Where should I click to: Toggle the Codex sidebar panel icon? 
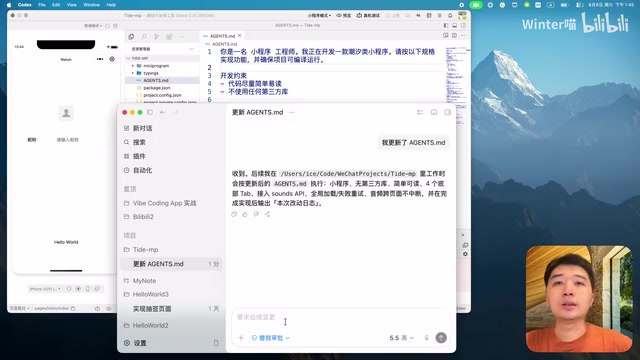[x=150, y=112]
